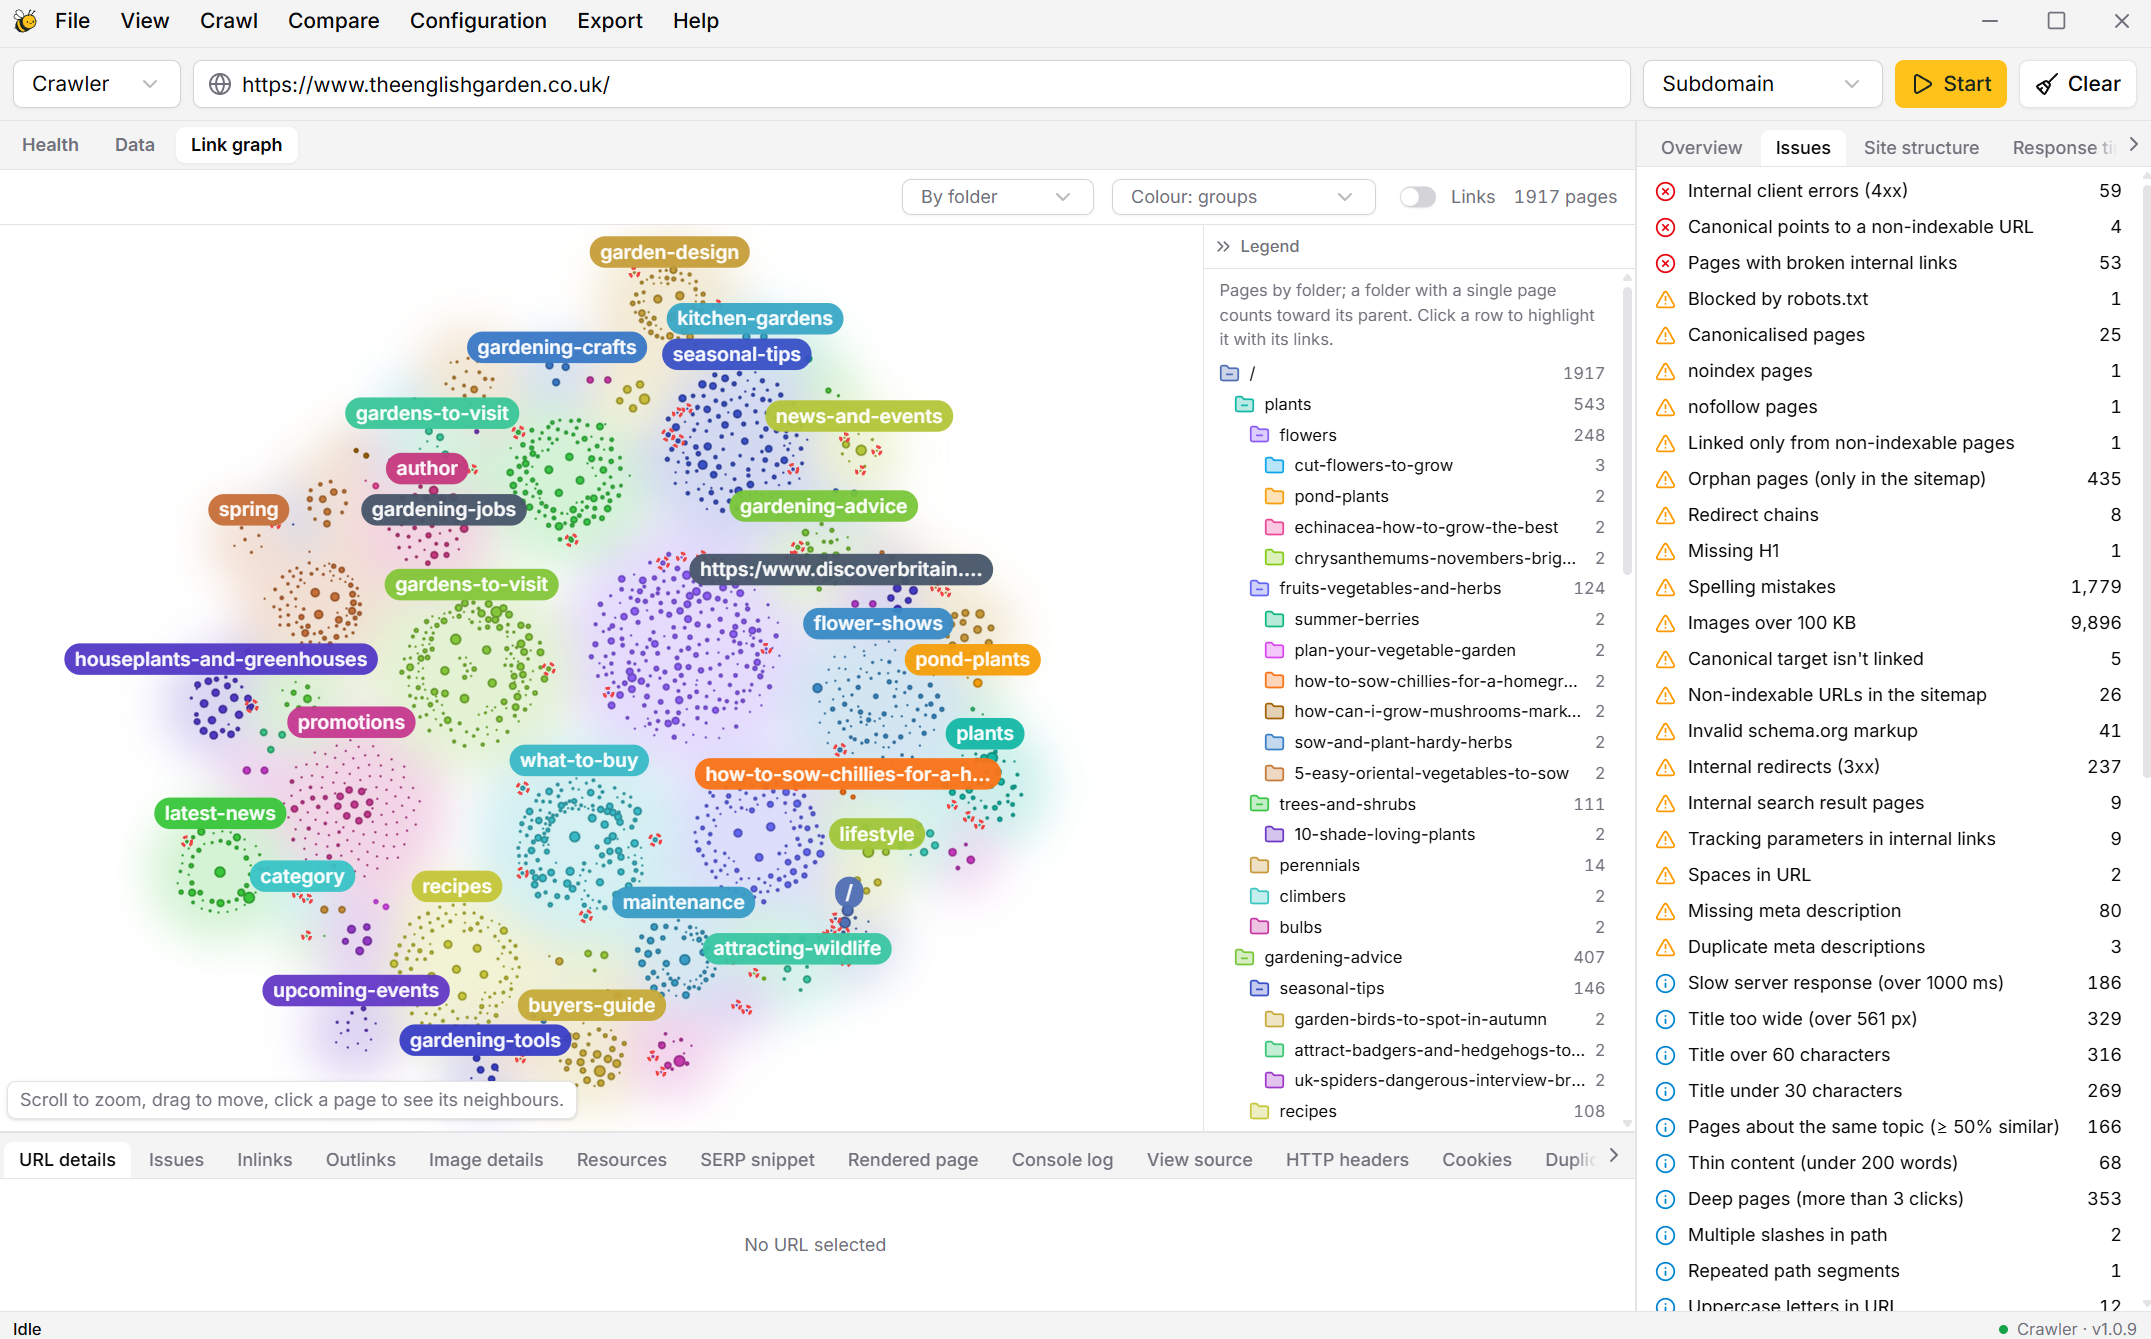Click the Clear button
Image resolution: width=2151 pixels, height=1339 pixels.
click(x=2077, y=84)
